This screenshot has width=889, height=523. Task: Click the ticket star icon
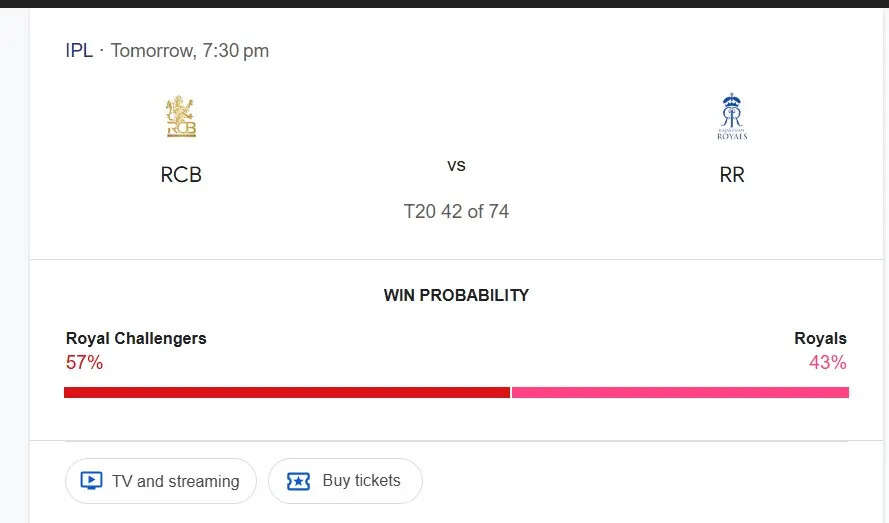pyautogui.click(x=298, y=481)
